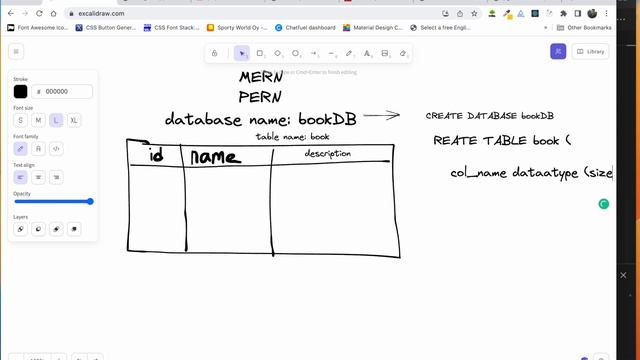
Task: Select the 'col_name dataatype (size' text
Action: coord(531,173)
